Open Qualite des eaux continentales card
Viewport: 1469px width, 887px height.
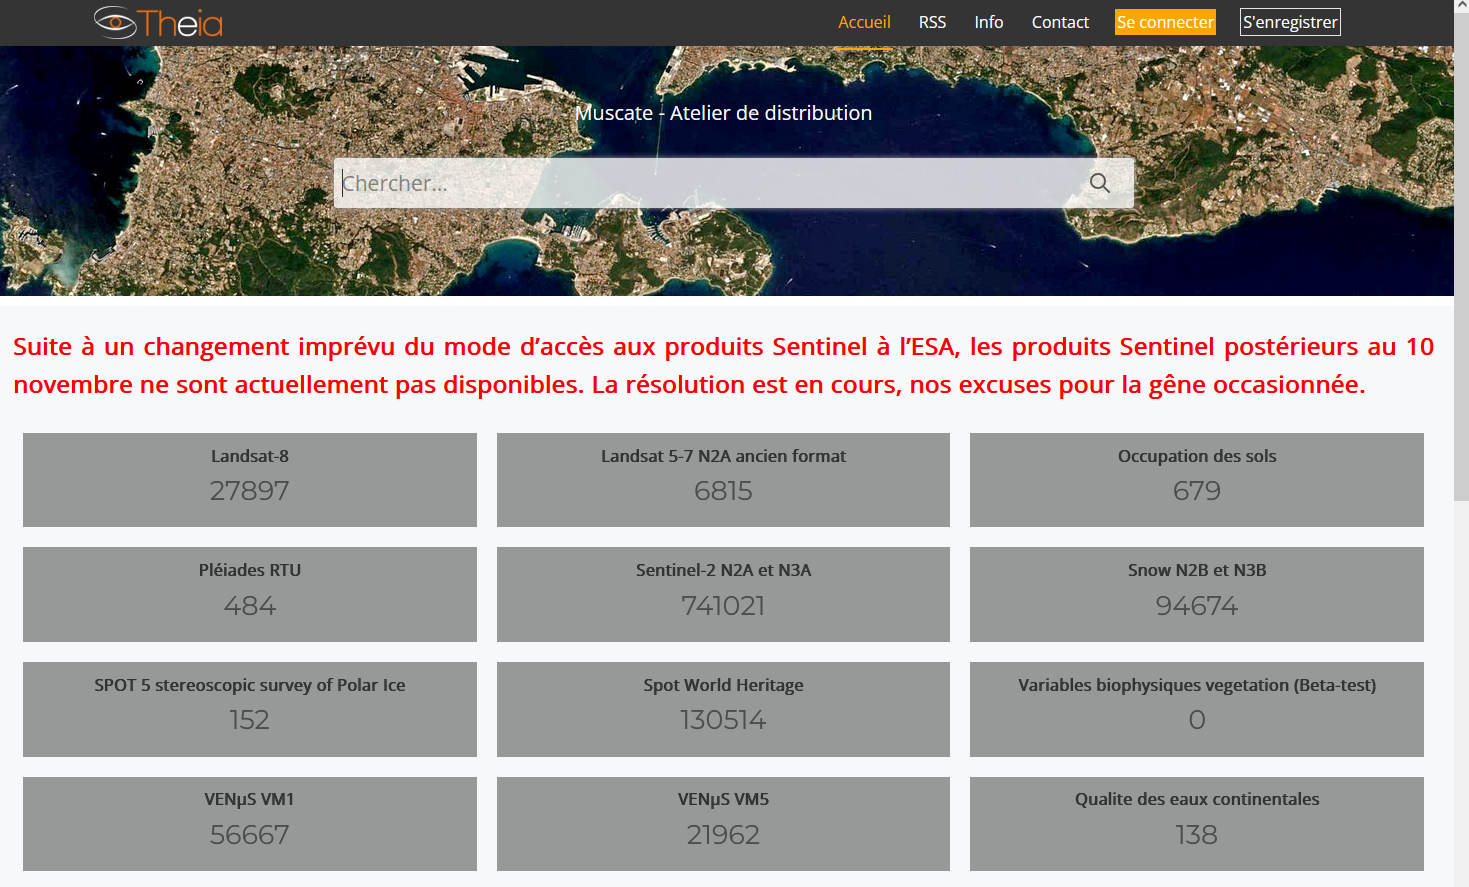click(x=1197, y=824)
